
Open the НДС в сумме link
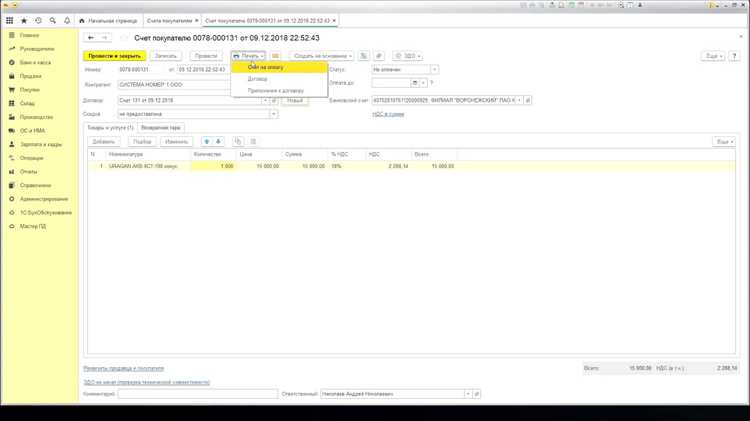click(388, 114)
